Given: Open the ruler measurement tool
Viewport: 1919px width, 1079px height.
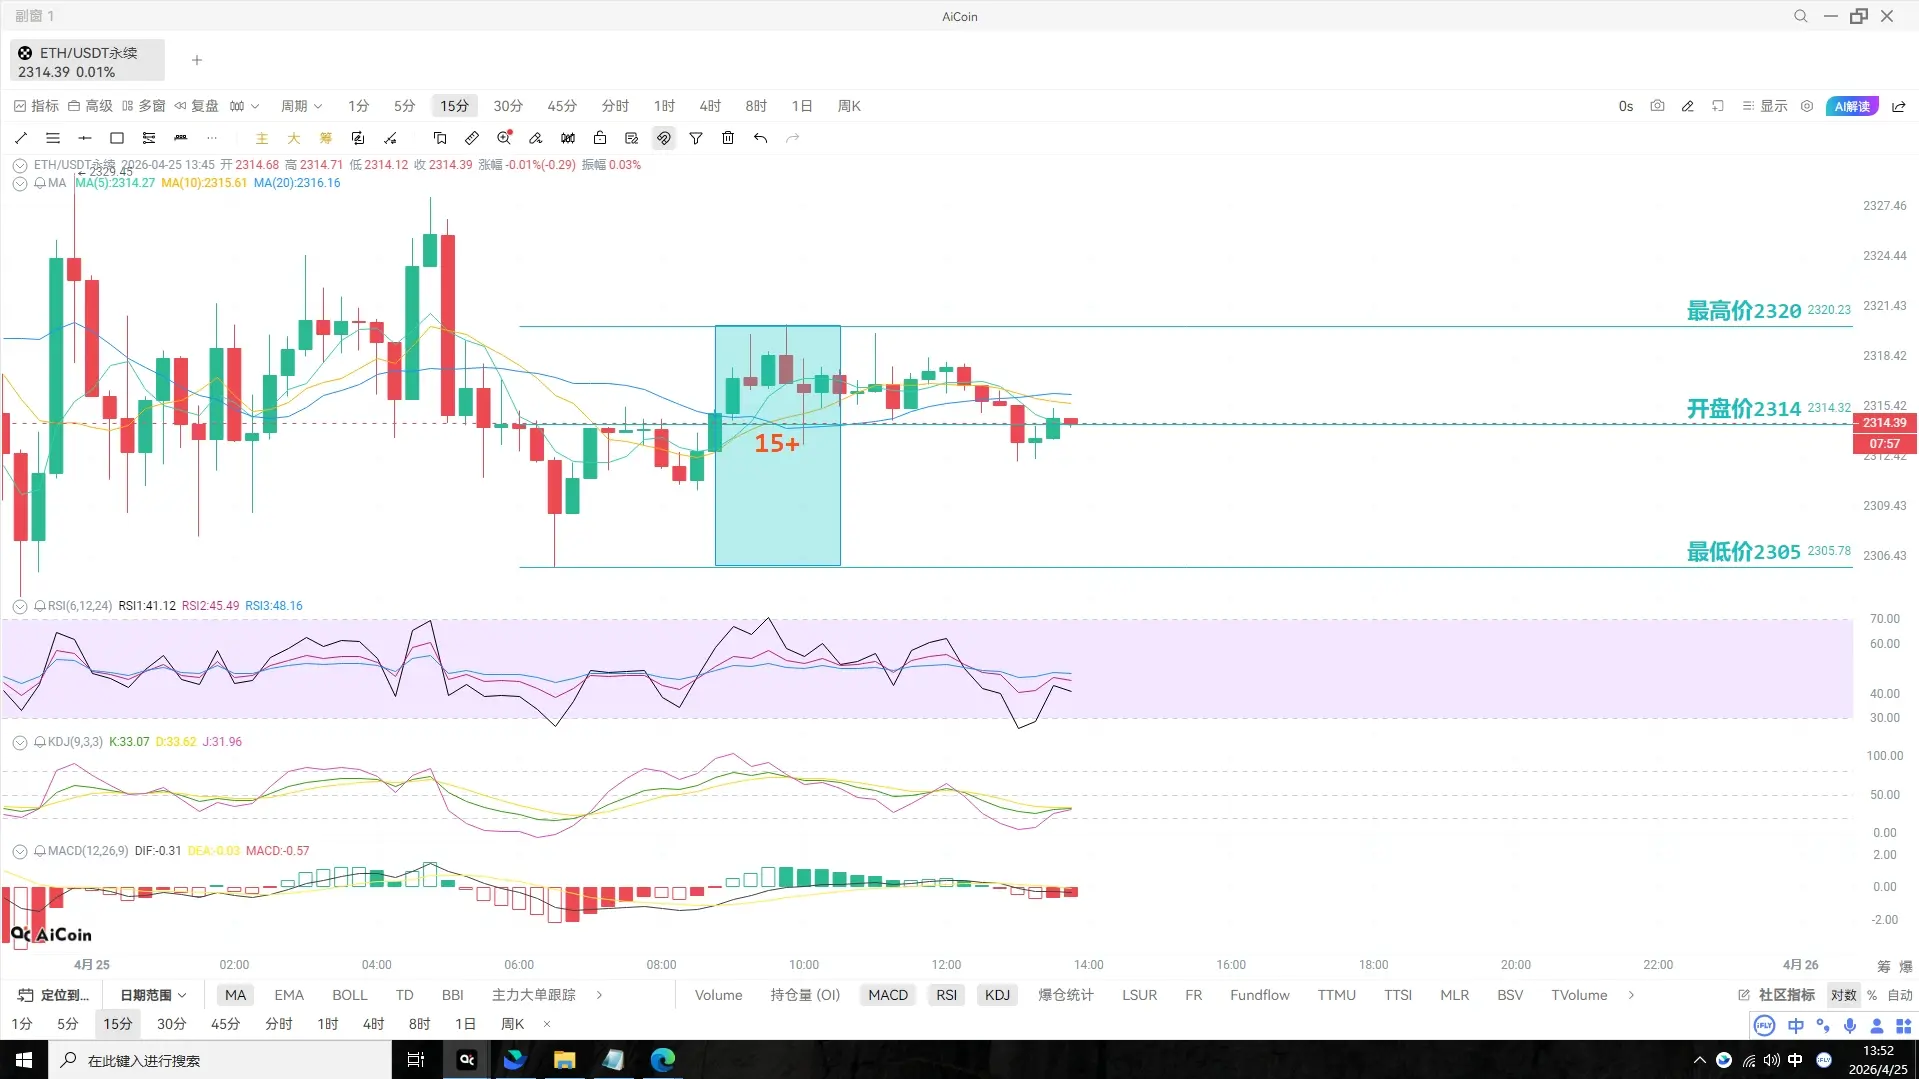Looking at the screenshot, I should 472,138.
